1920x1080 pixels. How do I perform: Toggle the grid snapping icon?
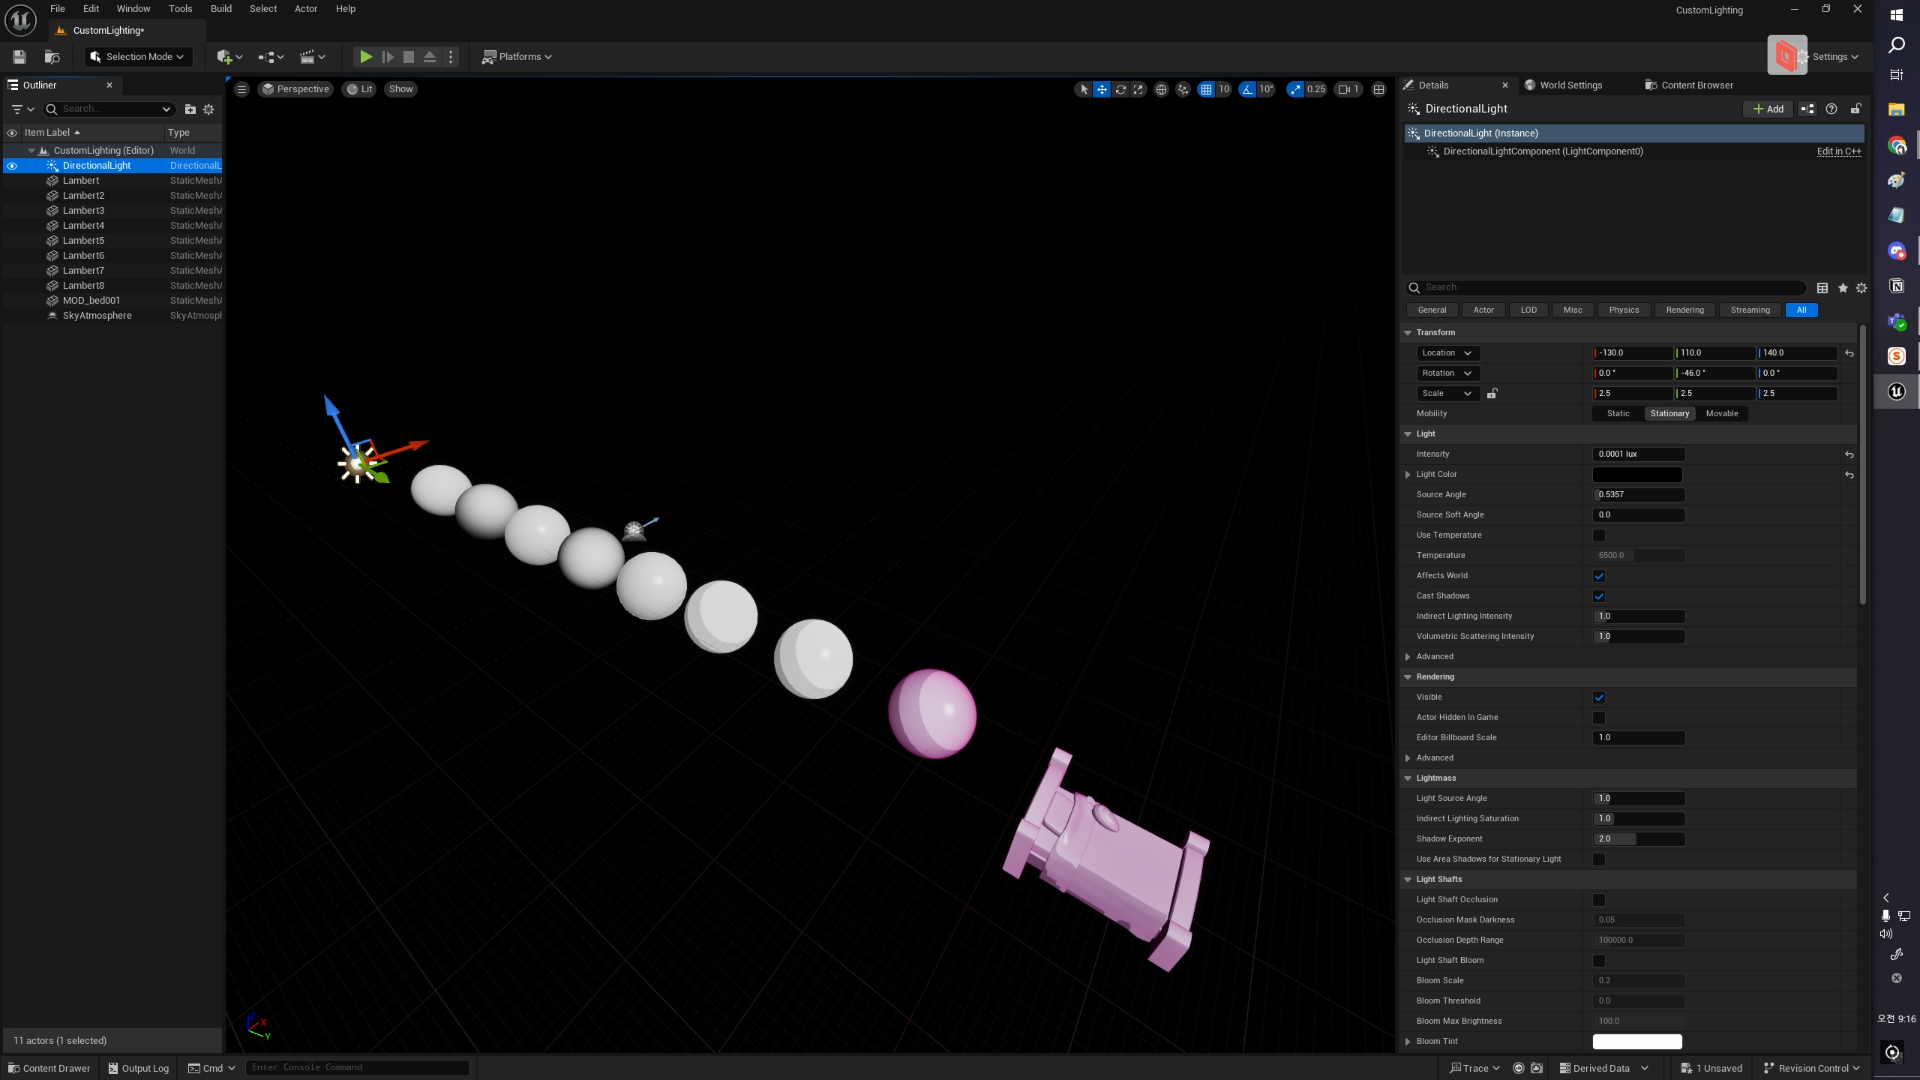1206,89
